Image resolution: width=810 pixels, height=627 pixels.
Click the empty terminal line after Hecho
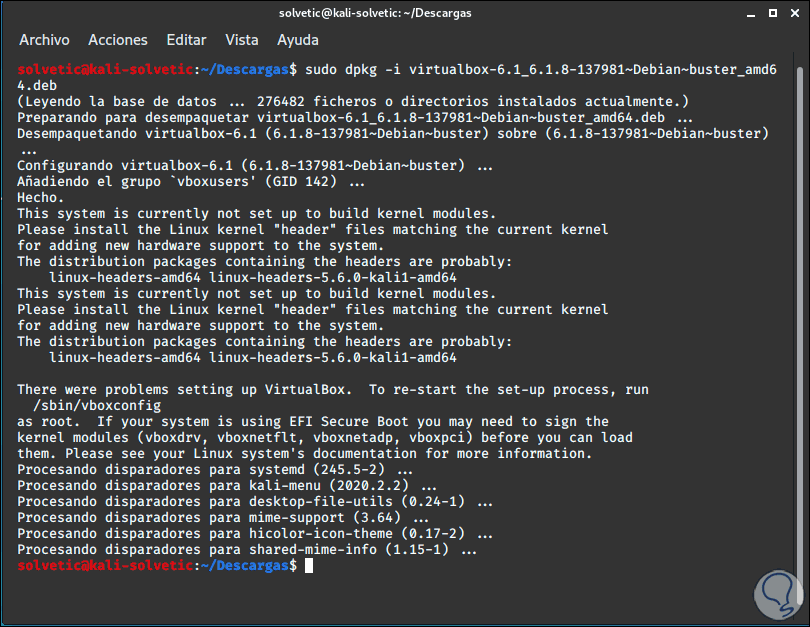(x=400, y=373)
